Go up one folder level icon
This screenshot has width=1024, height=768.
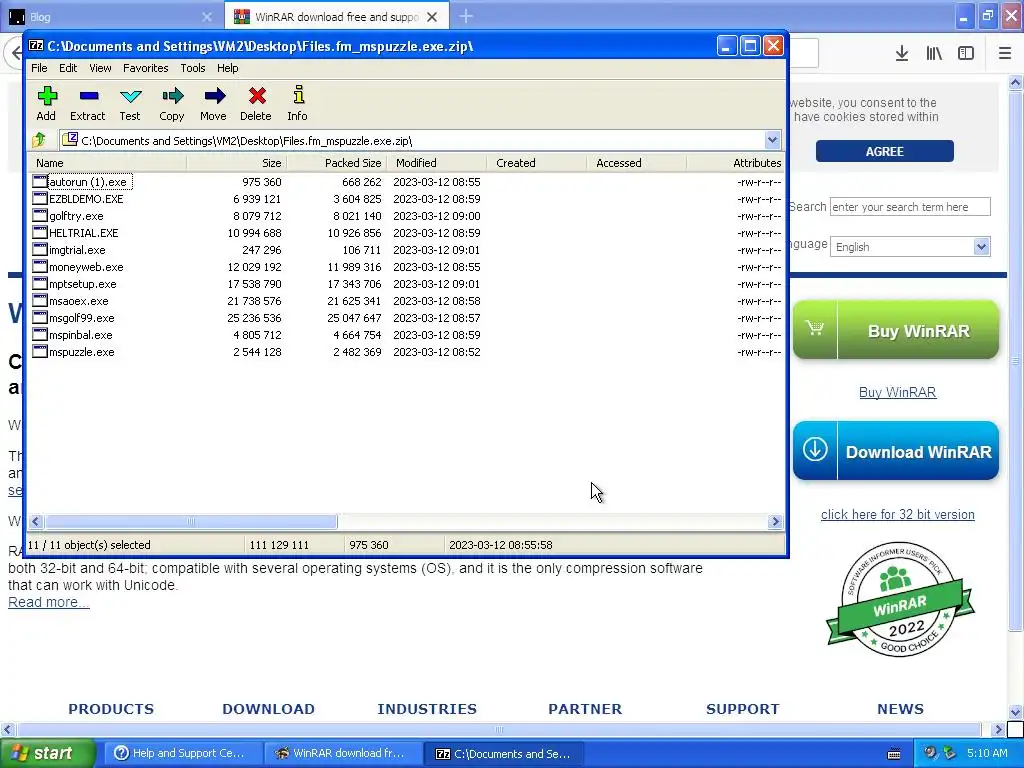[39, 140]
